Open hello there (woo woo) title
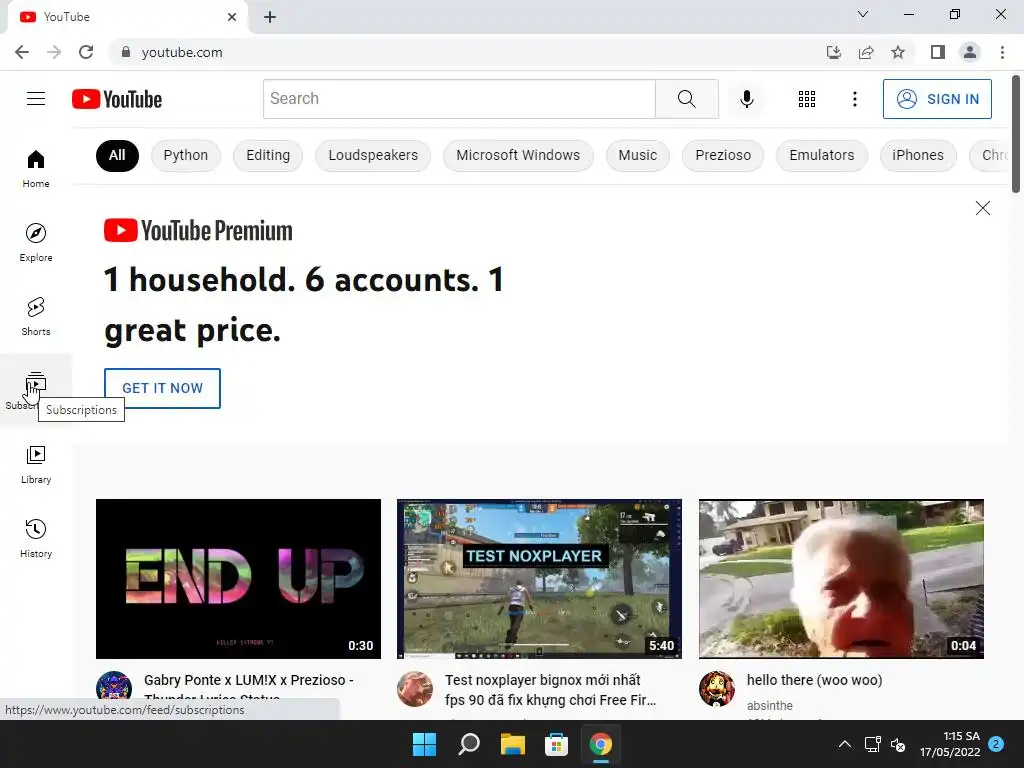This screenshot has width=1024, height=768. click(x=814, y=680)
